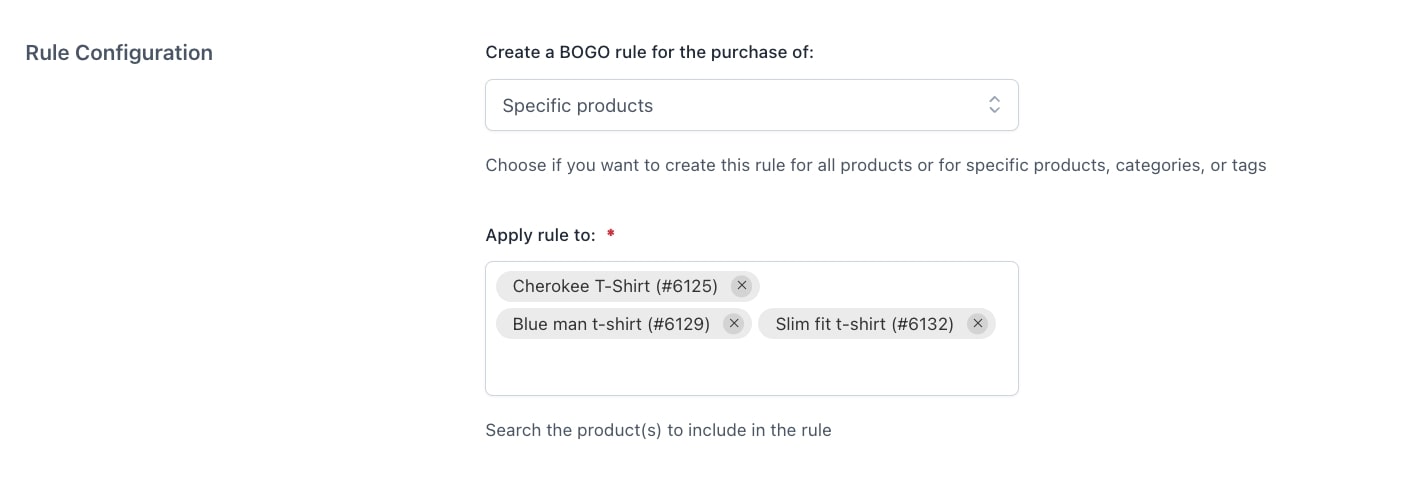The height and width of the screenshot is (478, 1418).
Task: Open the Specific products dropdown
Action: 750,105
